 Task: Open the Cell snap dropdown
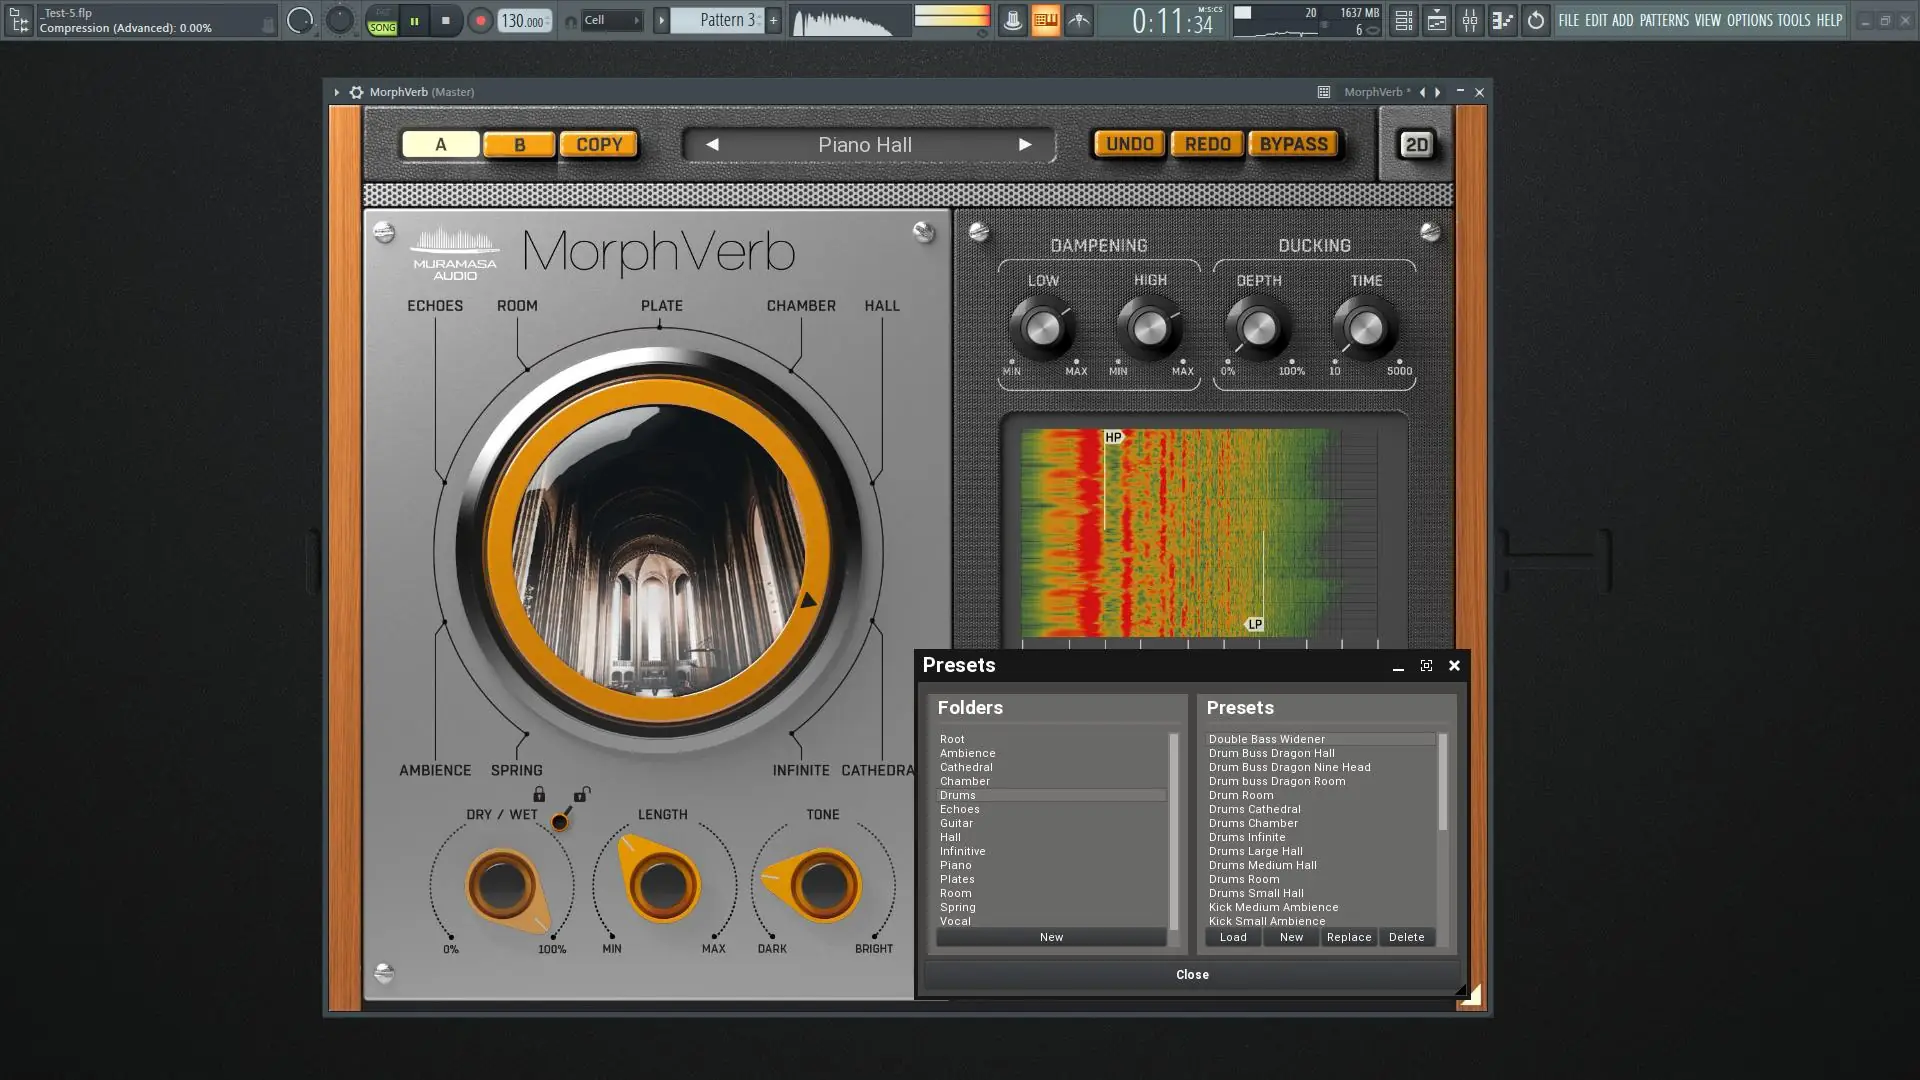(611, 20)
